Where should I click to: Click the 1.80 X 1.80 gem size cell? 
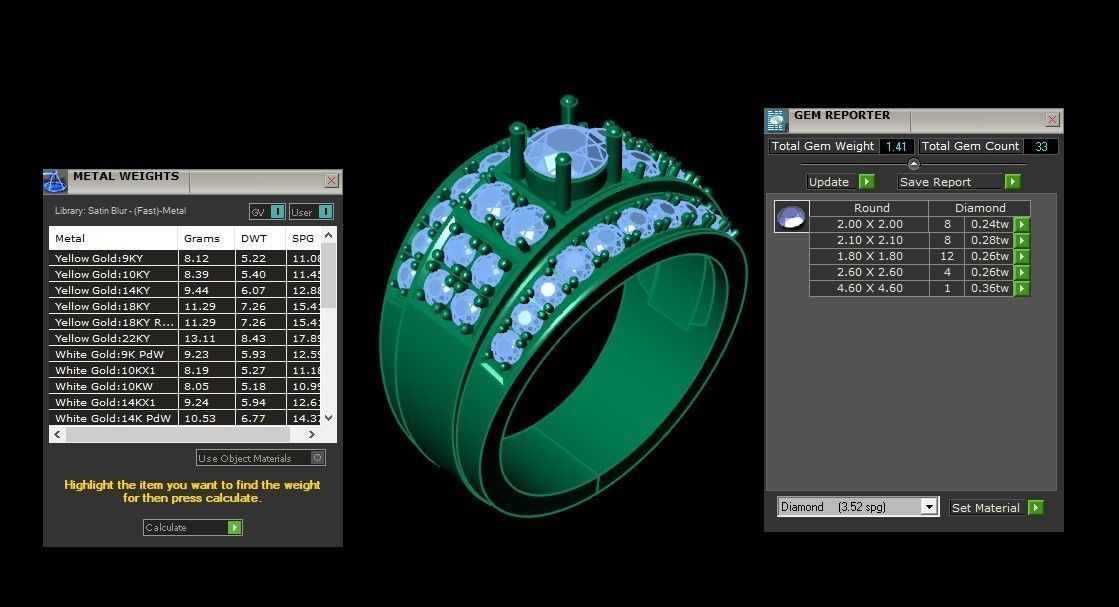click(869, 256)
